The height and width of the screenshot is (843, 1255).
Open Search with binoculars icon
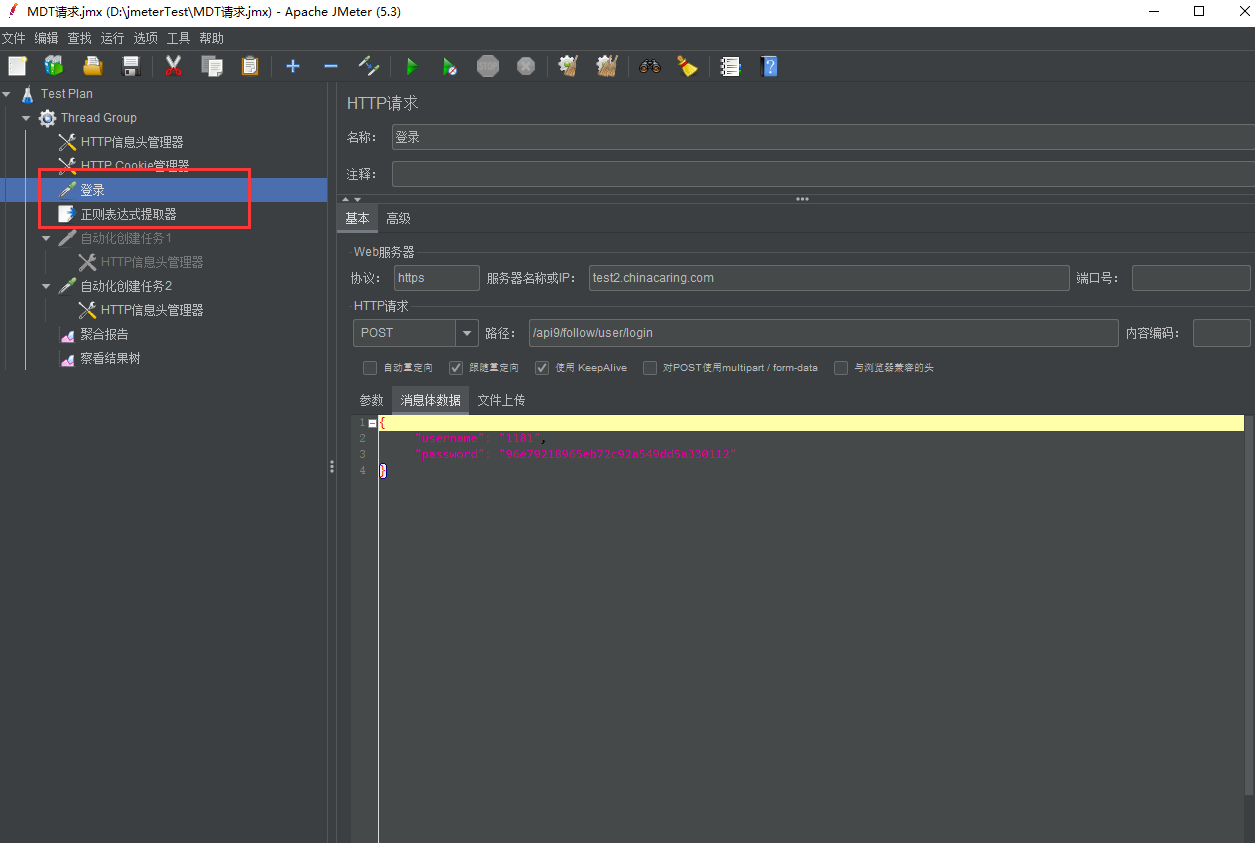650,66
